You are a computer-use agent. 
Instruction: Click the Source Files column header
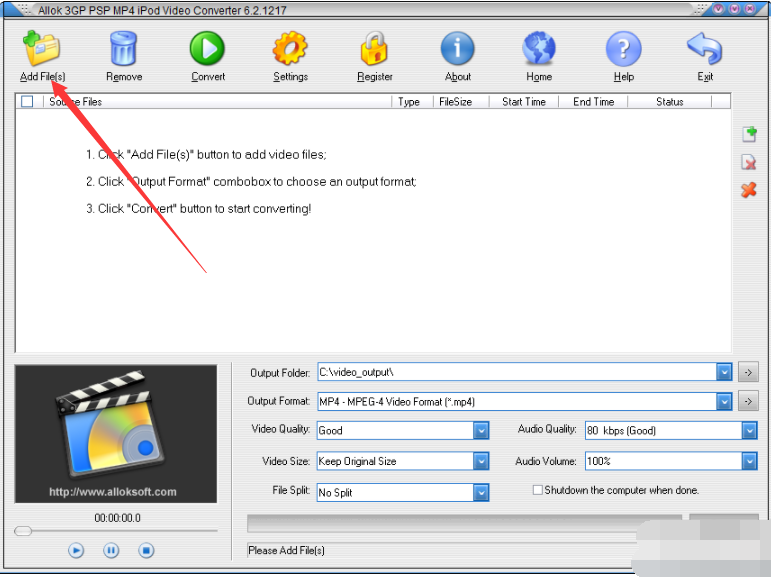click(x=217, y=101)
